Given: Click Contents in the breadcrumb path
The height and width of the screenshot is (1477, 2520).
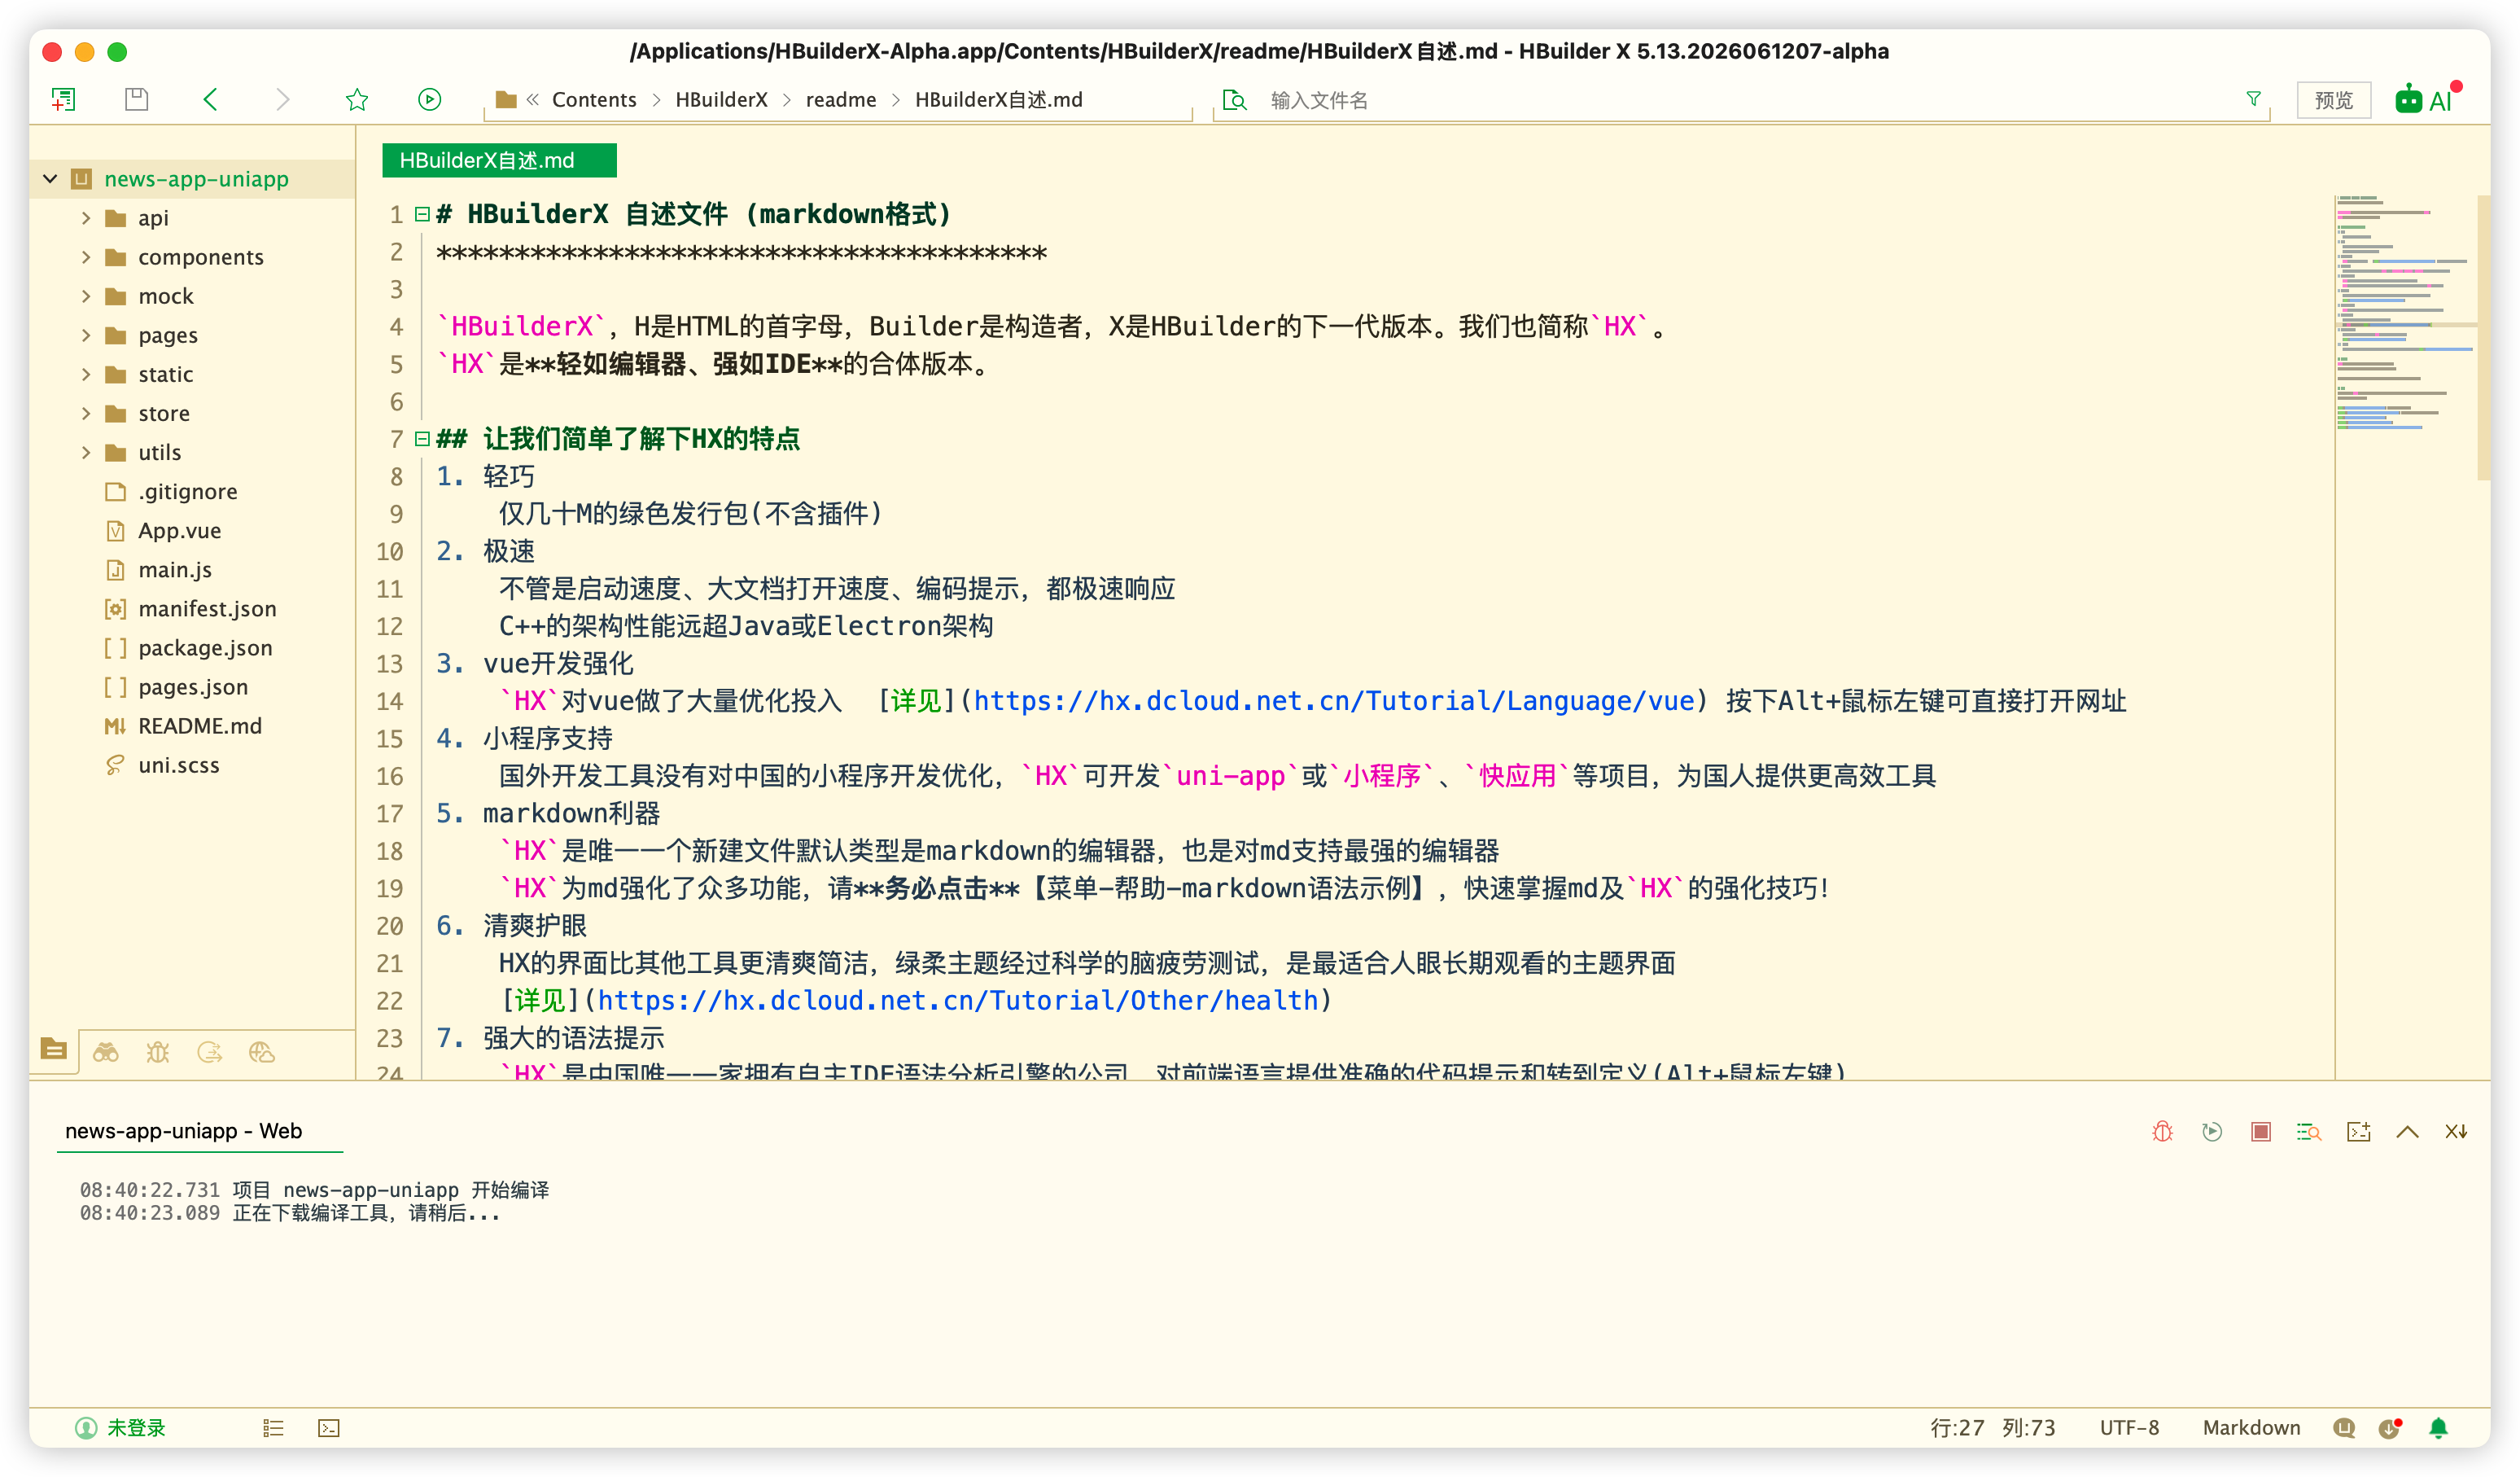Looking at the screenshot, I should click(594, 100).
